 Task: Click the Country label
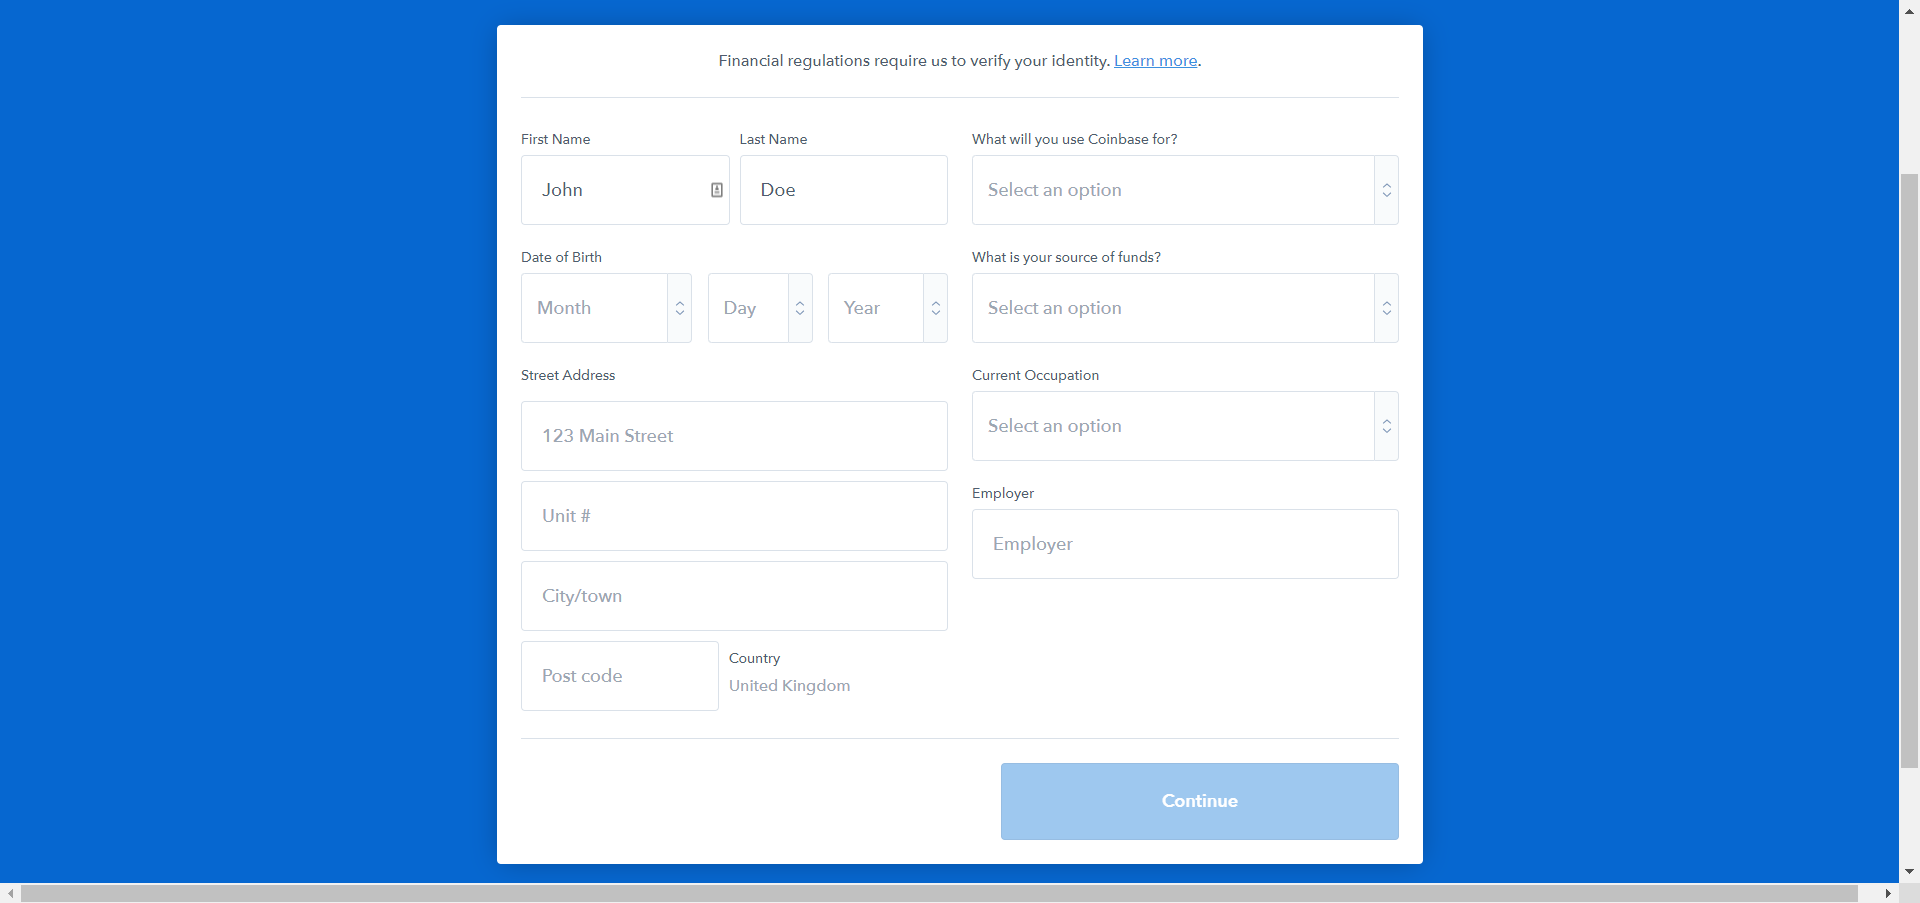754,658
